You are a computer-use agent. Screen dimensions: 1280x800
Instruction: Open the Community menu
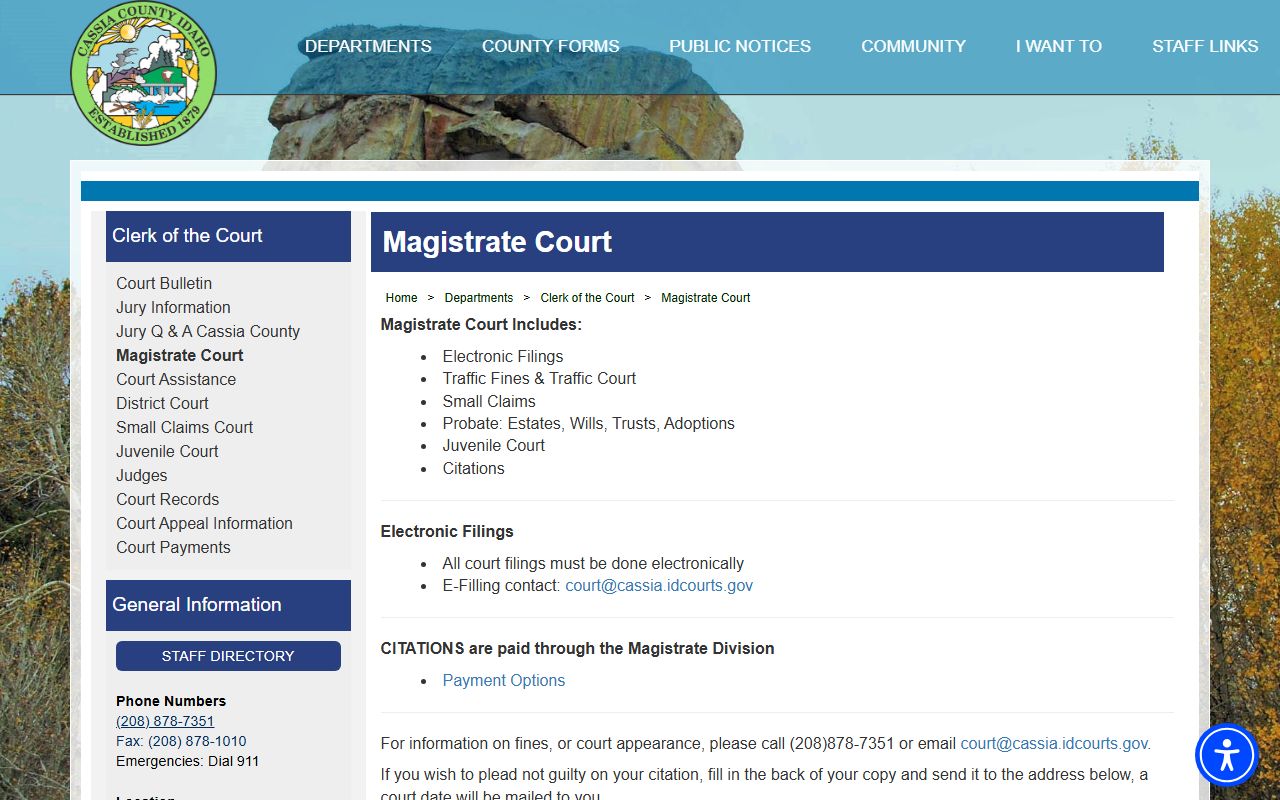click(913, 46)
